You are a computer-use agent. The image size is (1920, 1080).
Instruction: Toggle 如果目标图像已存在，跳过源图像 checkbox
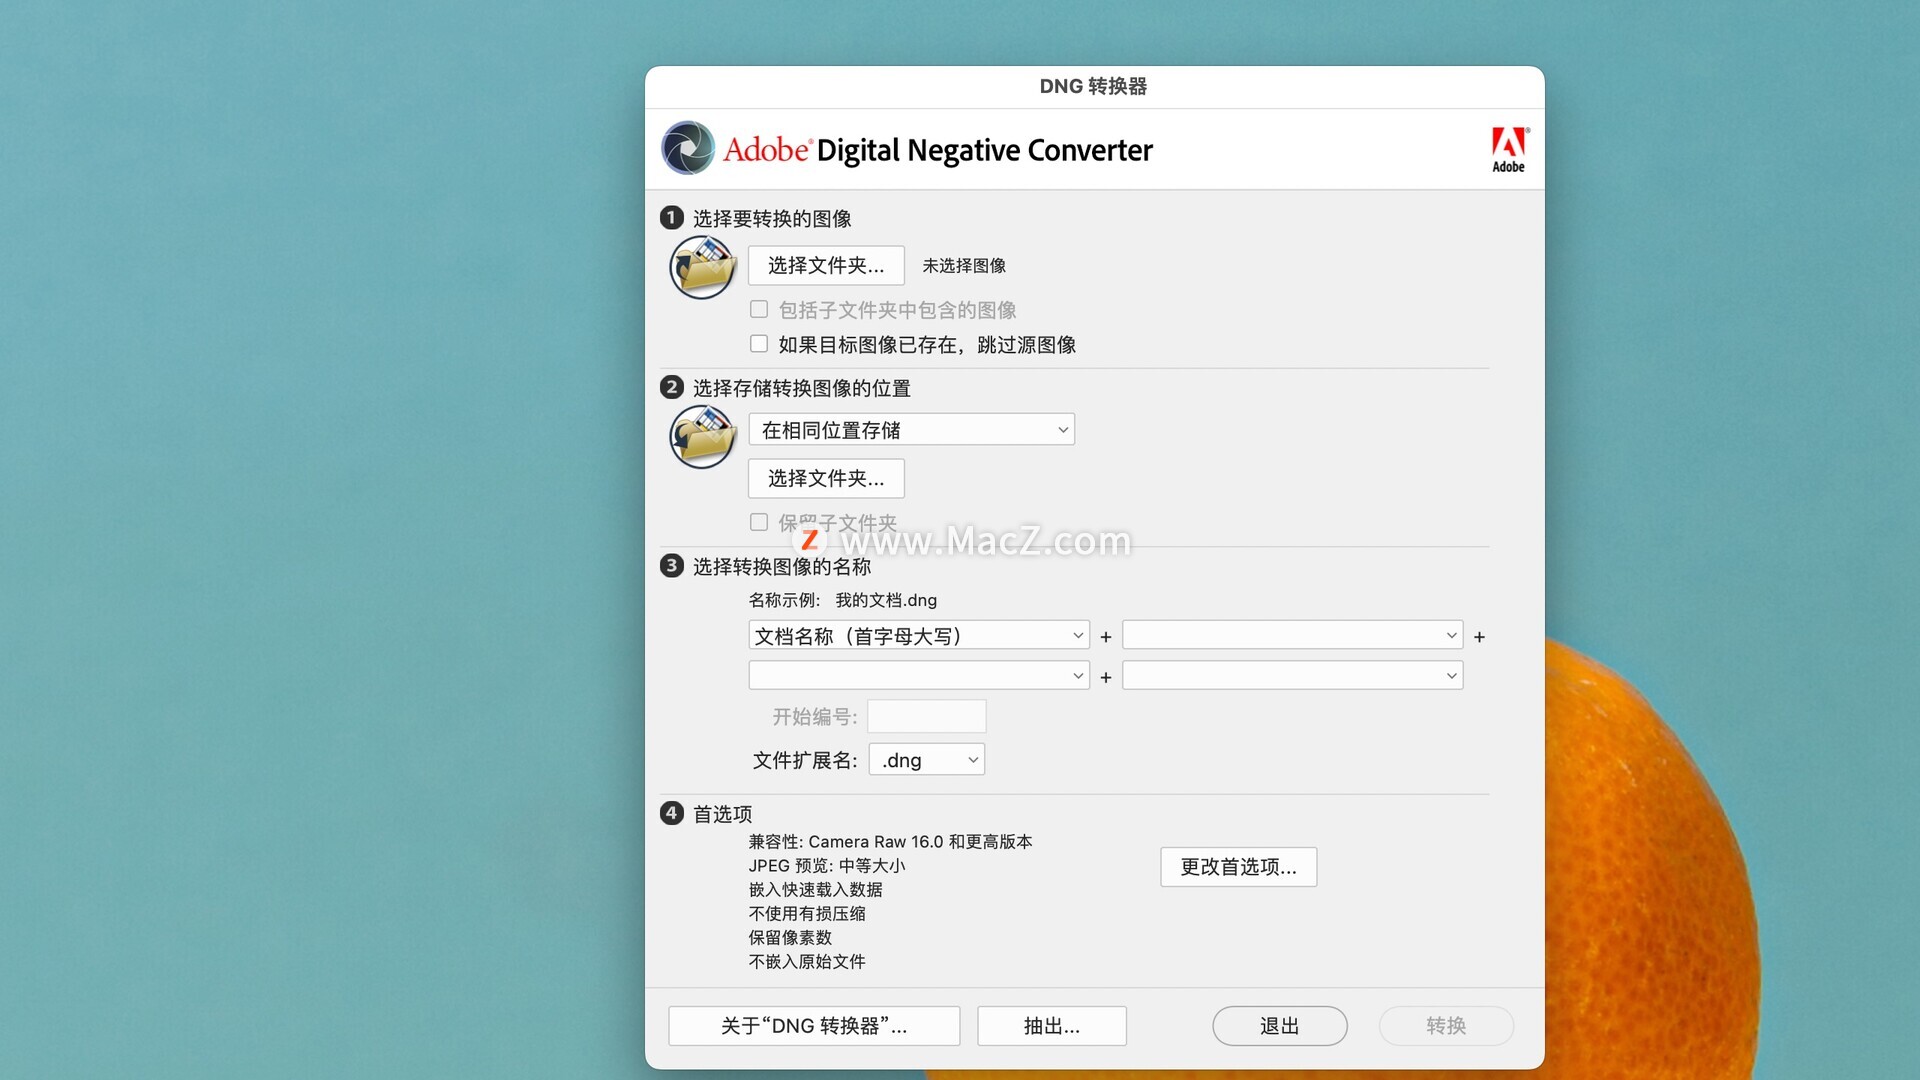click(759, 344)
